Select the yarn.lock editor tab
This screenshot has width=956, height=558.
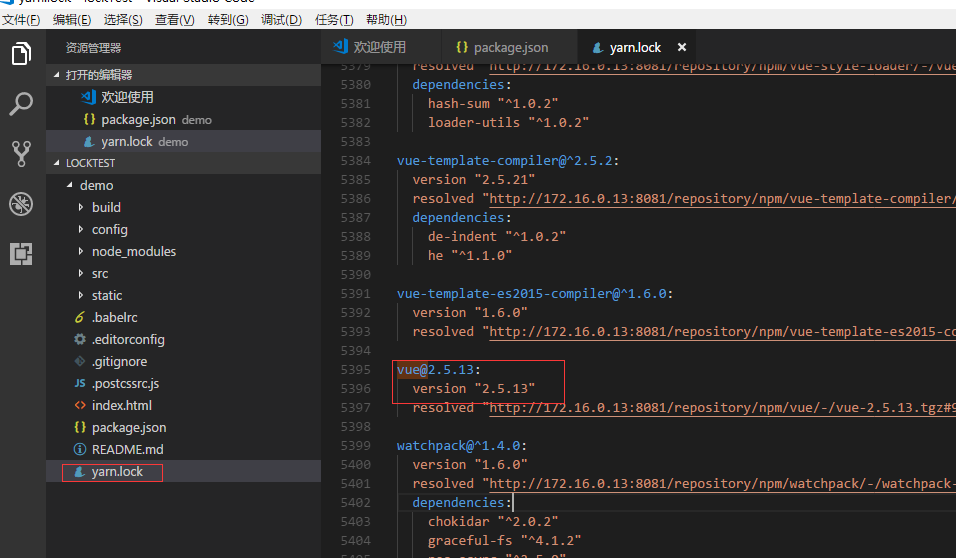pos(635,47)
